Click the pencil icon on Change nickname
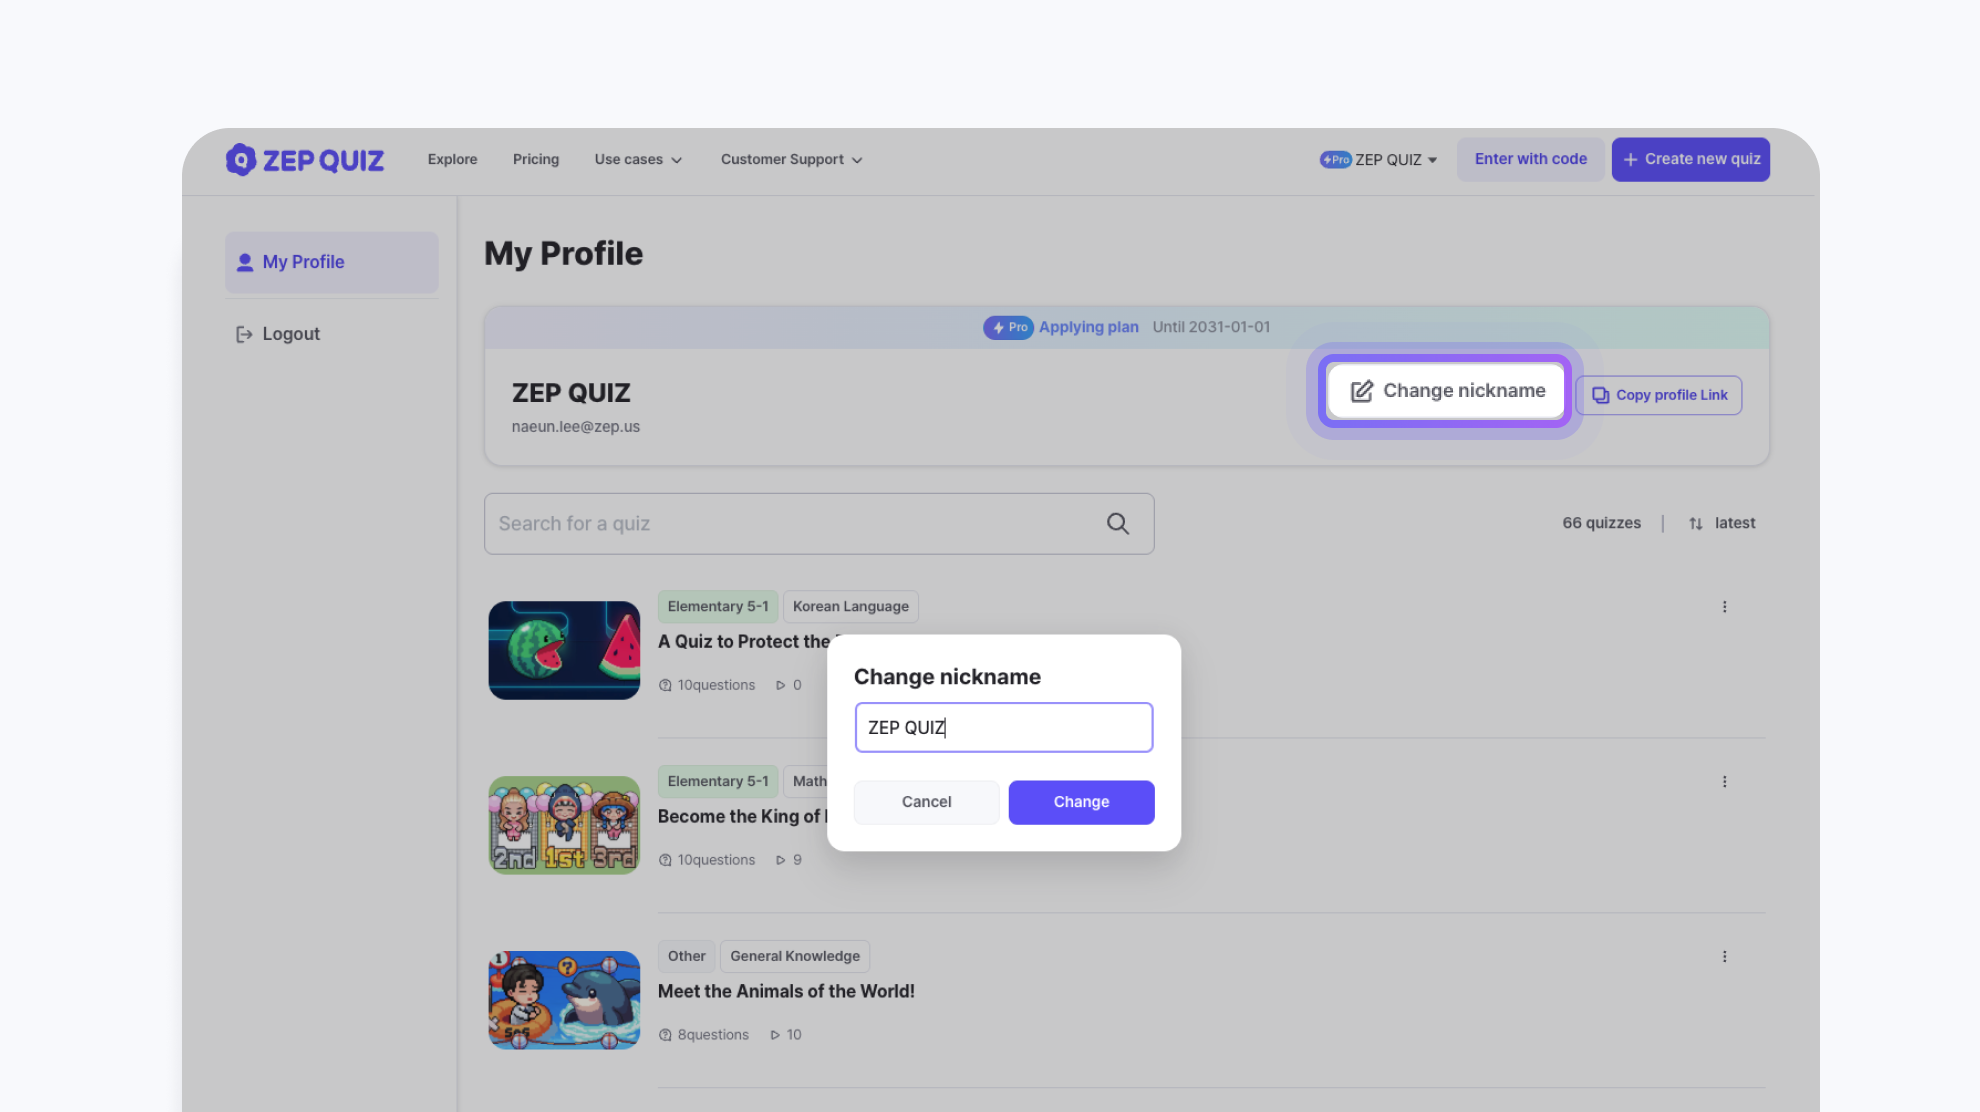 (1361, 391)
